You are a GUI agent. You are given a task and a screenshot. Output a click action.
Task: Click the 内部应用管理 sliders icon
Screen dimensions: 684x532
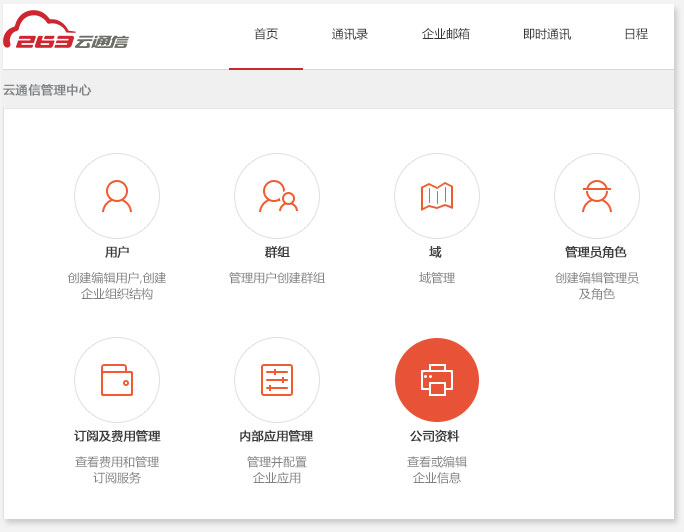(x=277, y=380)
